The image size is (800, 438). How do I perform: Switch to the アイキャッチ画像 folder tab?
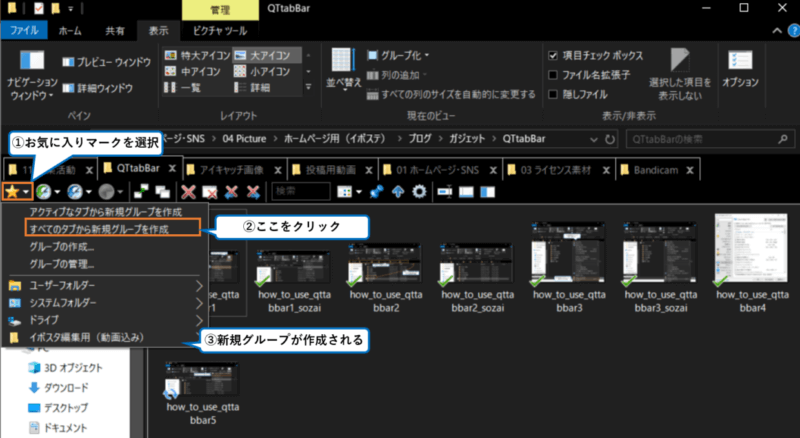coord(233,170)
